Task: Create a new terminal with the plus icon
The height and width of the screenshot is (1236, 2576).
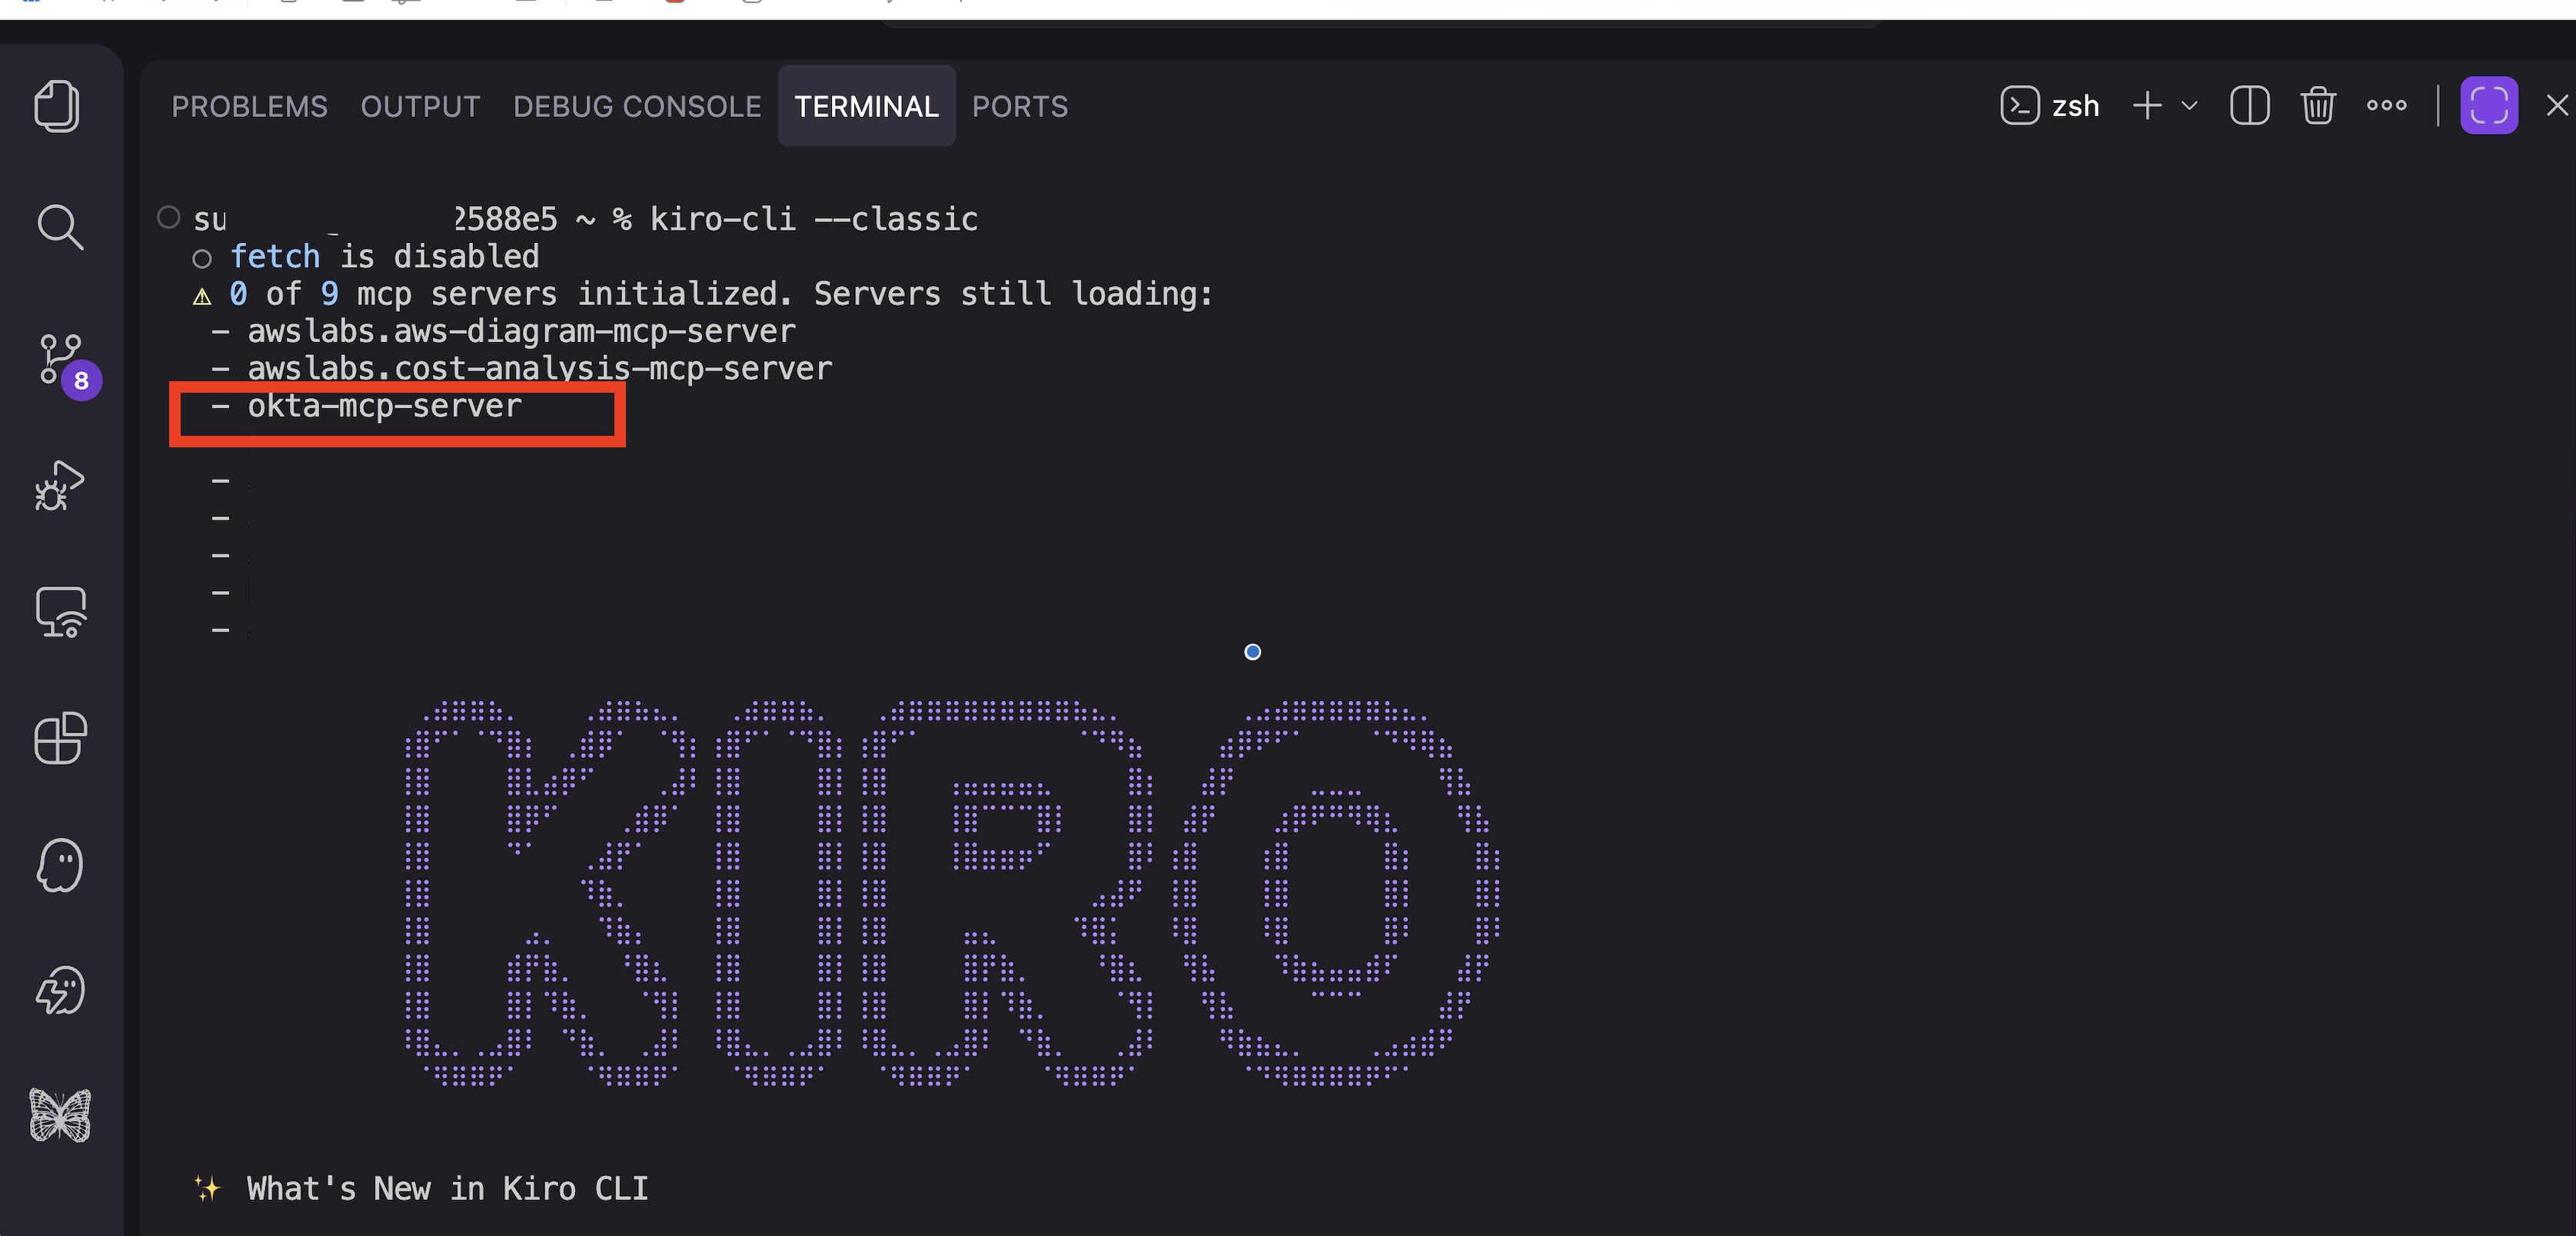Action: pos(2146,105)
